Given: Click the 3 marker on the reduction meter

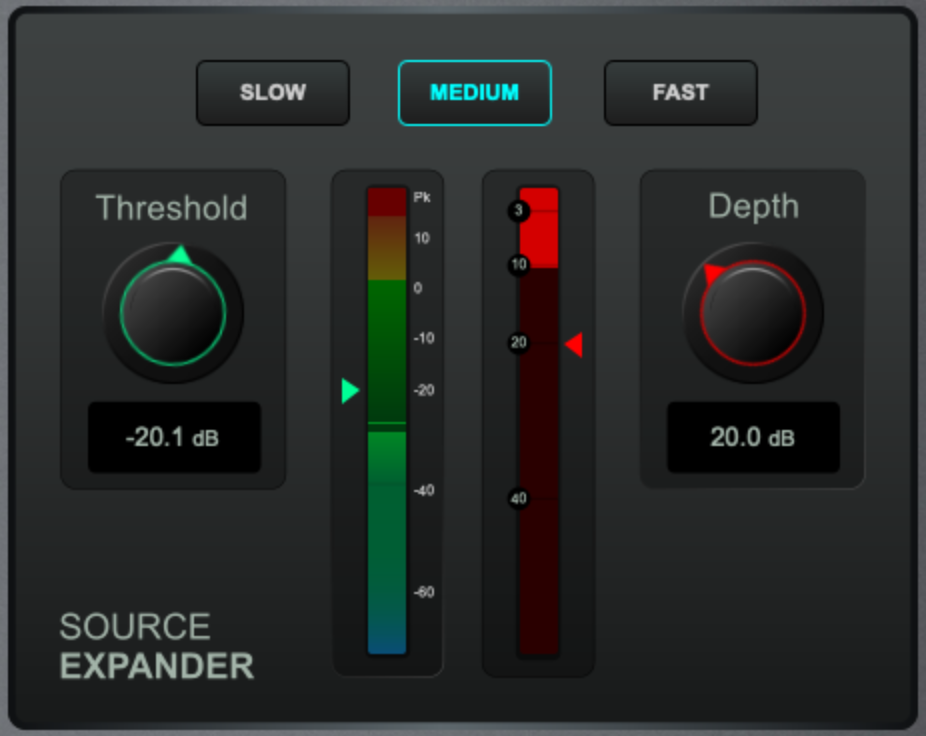Looking at the screenshot, I should point(518,211).
